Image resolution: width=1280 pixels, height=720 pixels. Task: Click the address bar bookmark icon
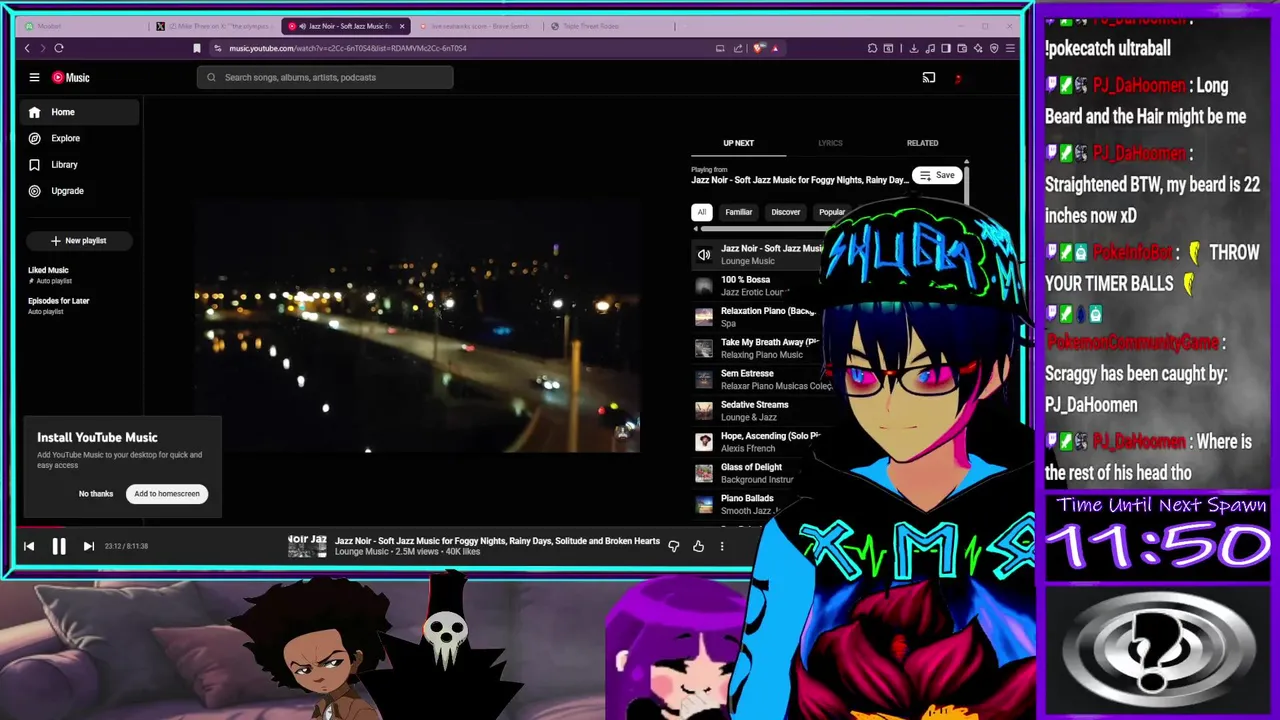[197, 48]
